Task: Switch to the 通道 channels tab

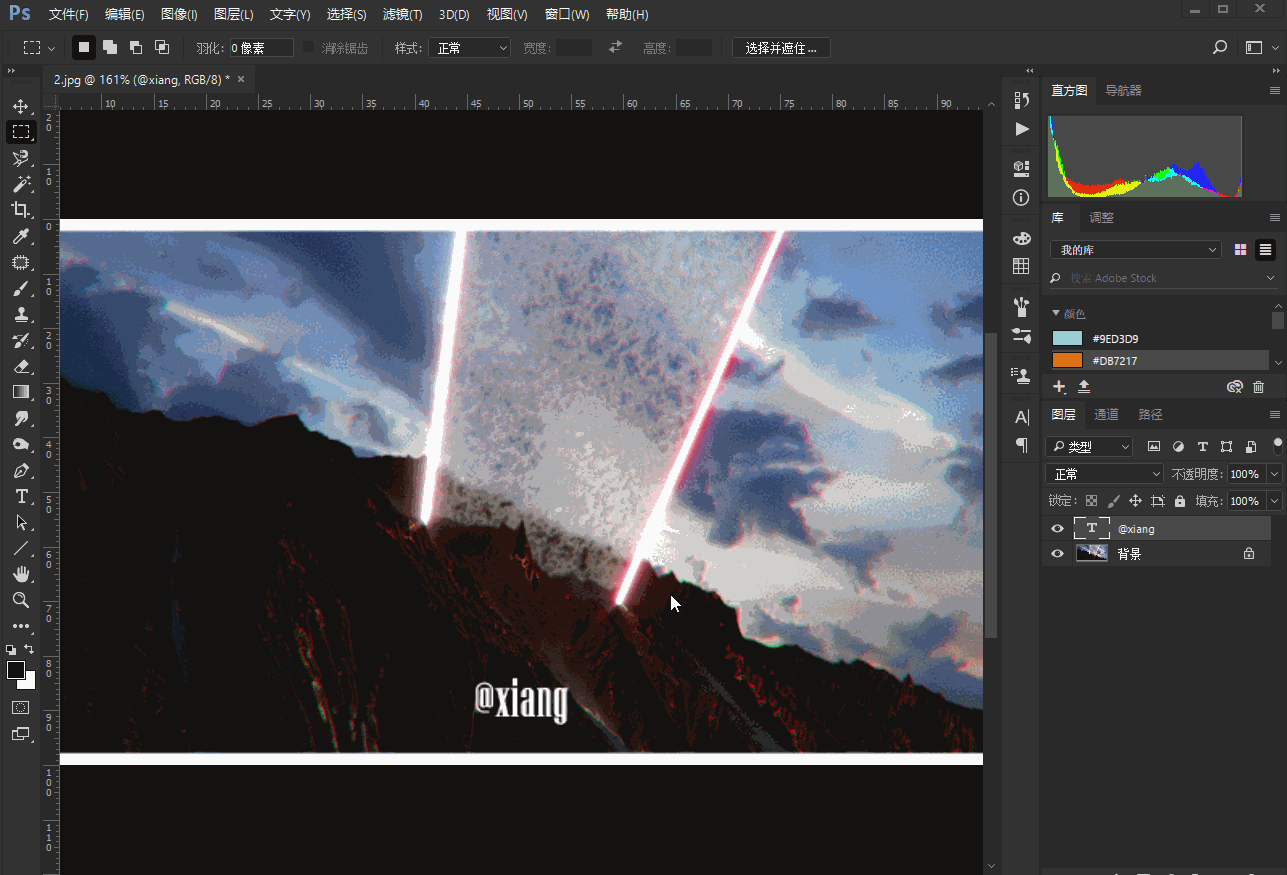Action: (x=1106, y=414)
